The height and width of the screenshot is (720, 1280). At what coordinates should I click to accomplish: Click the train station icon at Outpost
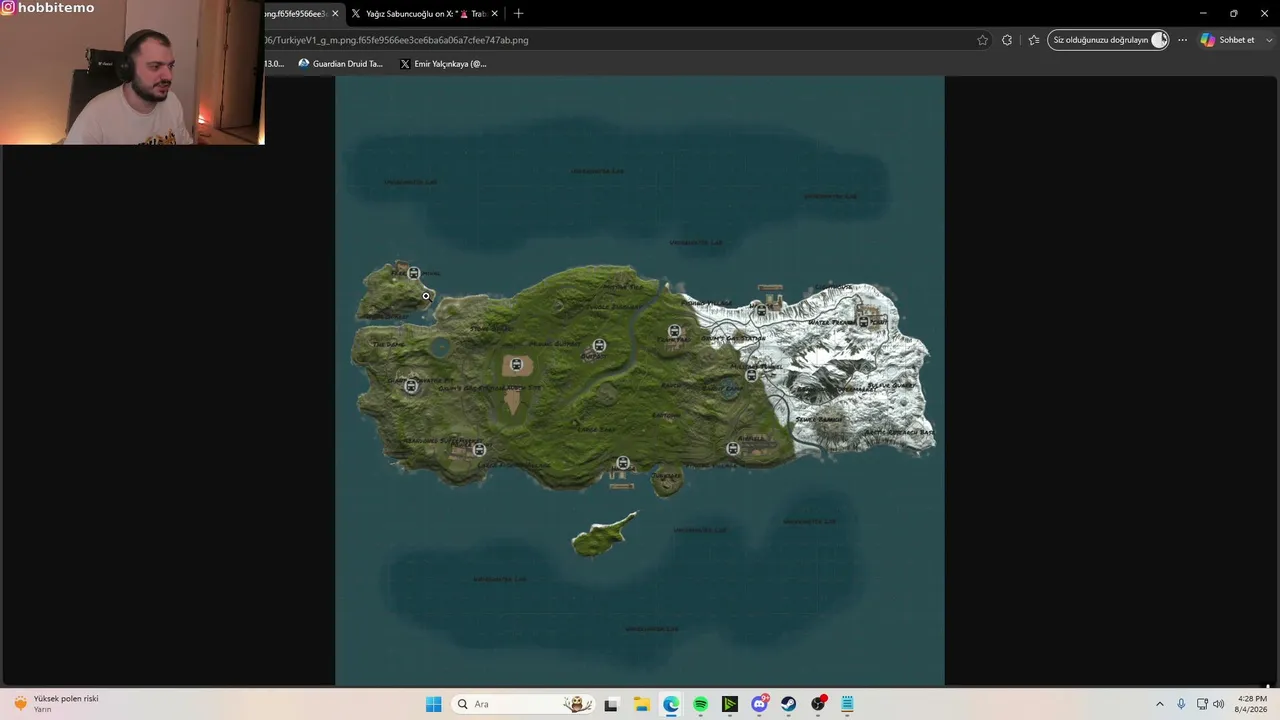(599, 346)
